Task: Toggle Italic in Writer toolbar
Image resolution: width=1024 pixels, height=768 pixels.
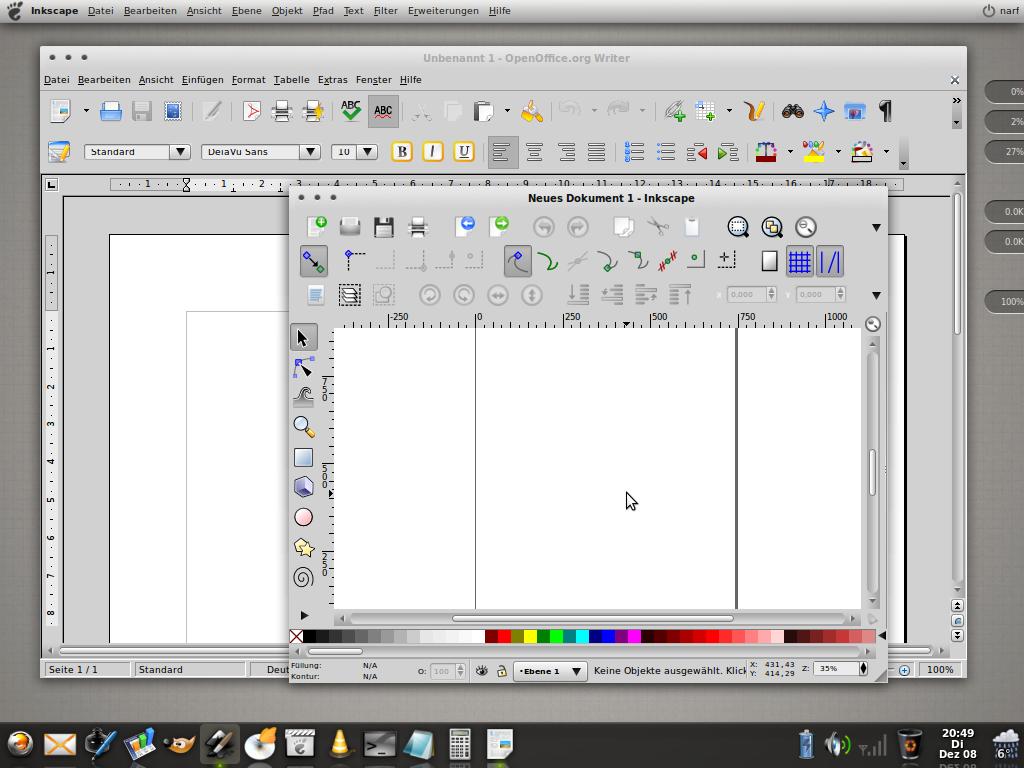Action: click(x=432, y=152)
